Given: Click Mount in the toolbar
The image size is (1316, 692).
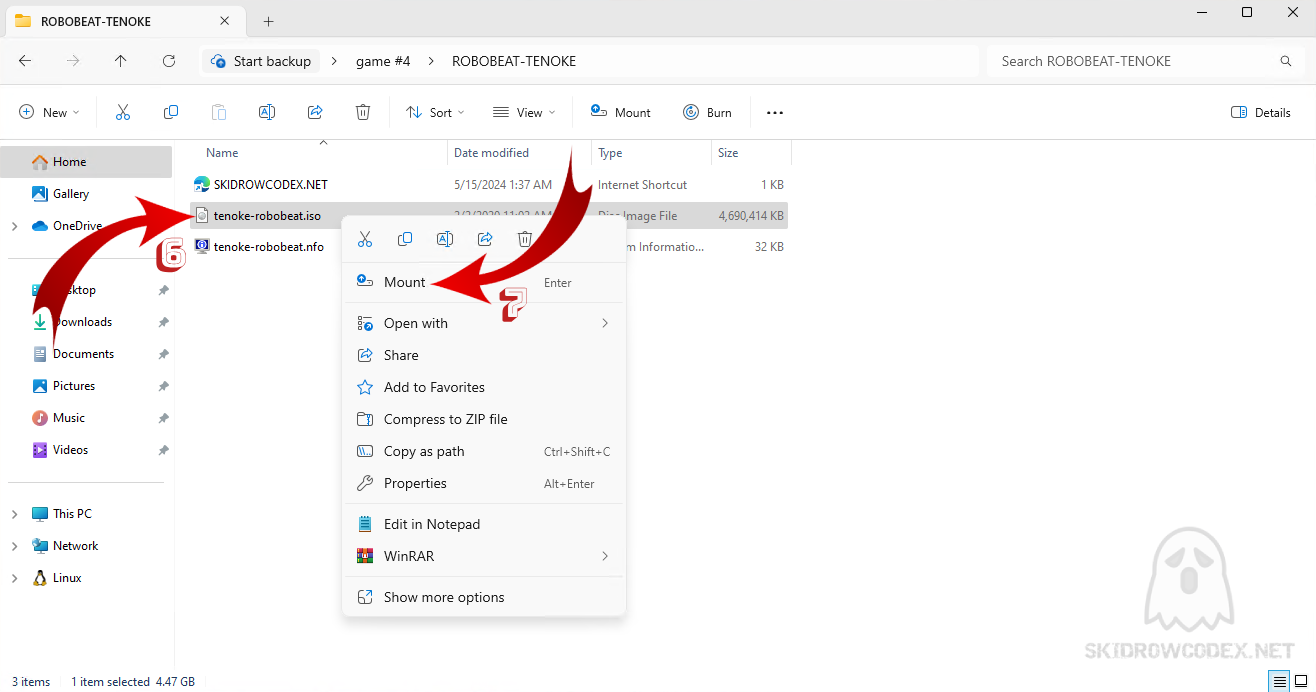Looking at the screenshot, I should [620, 113].
